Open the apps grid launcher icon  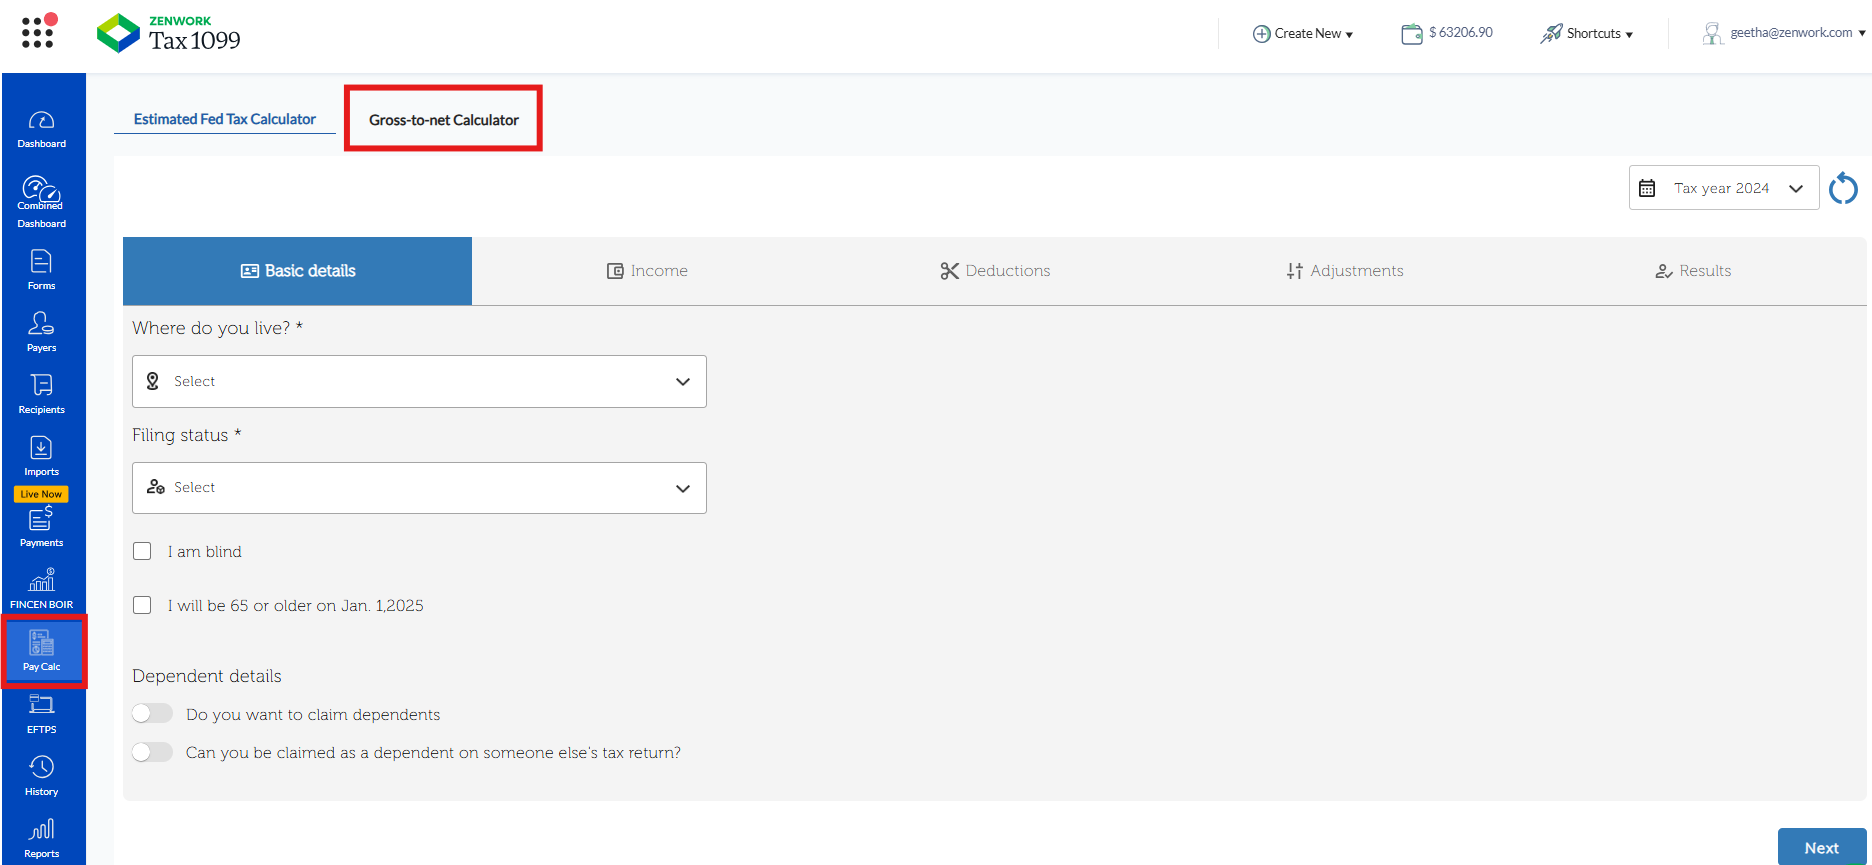click(37, 32)
